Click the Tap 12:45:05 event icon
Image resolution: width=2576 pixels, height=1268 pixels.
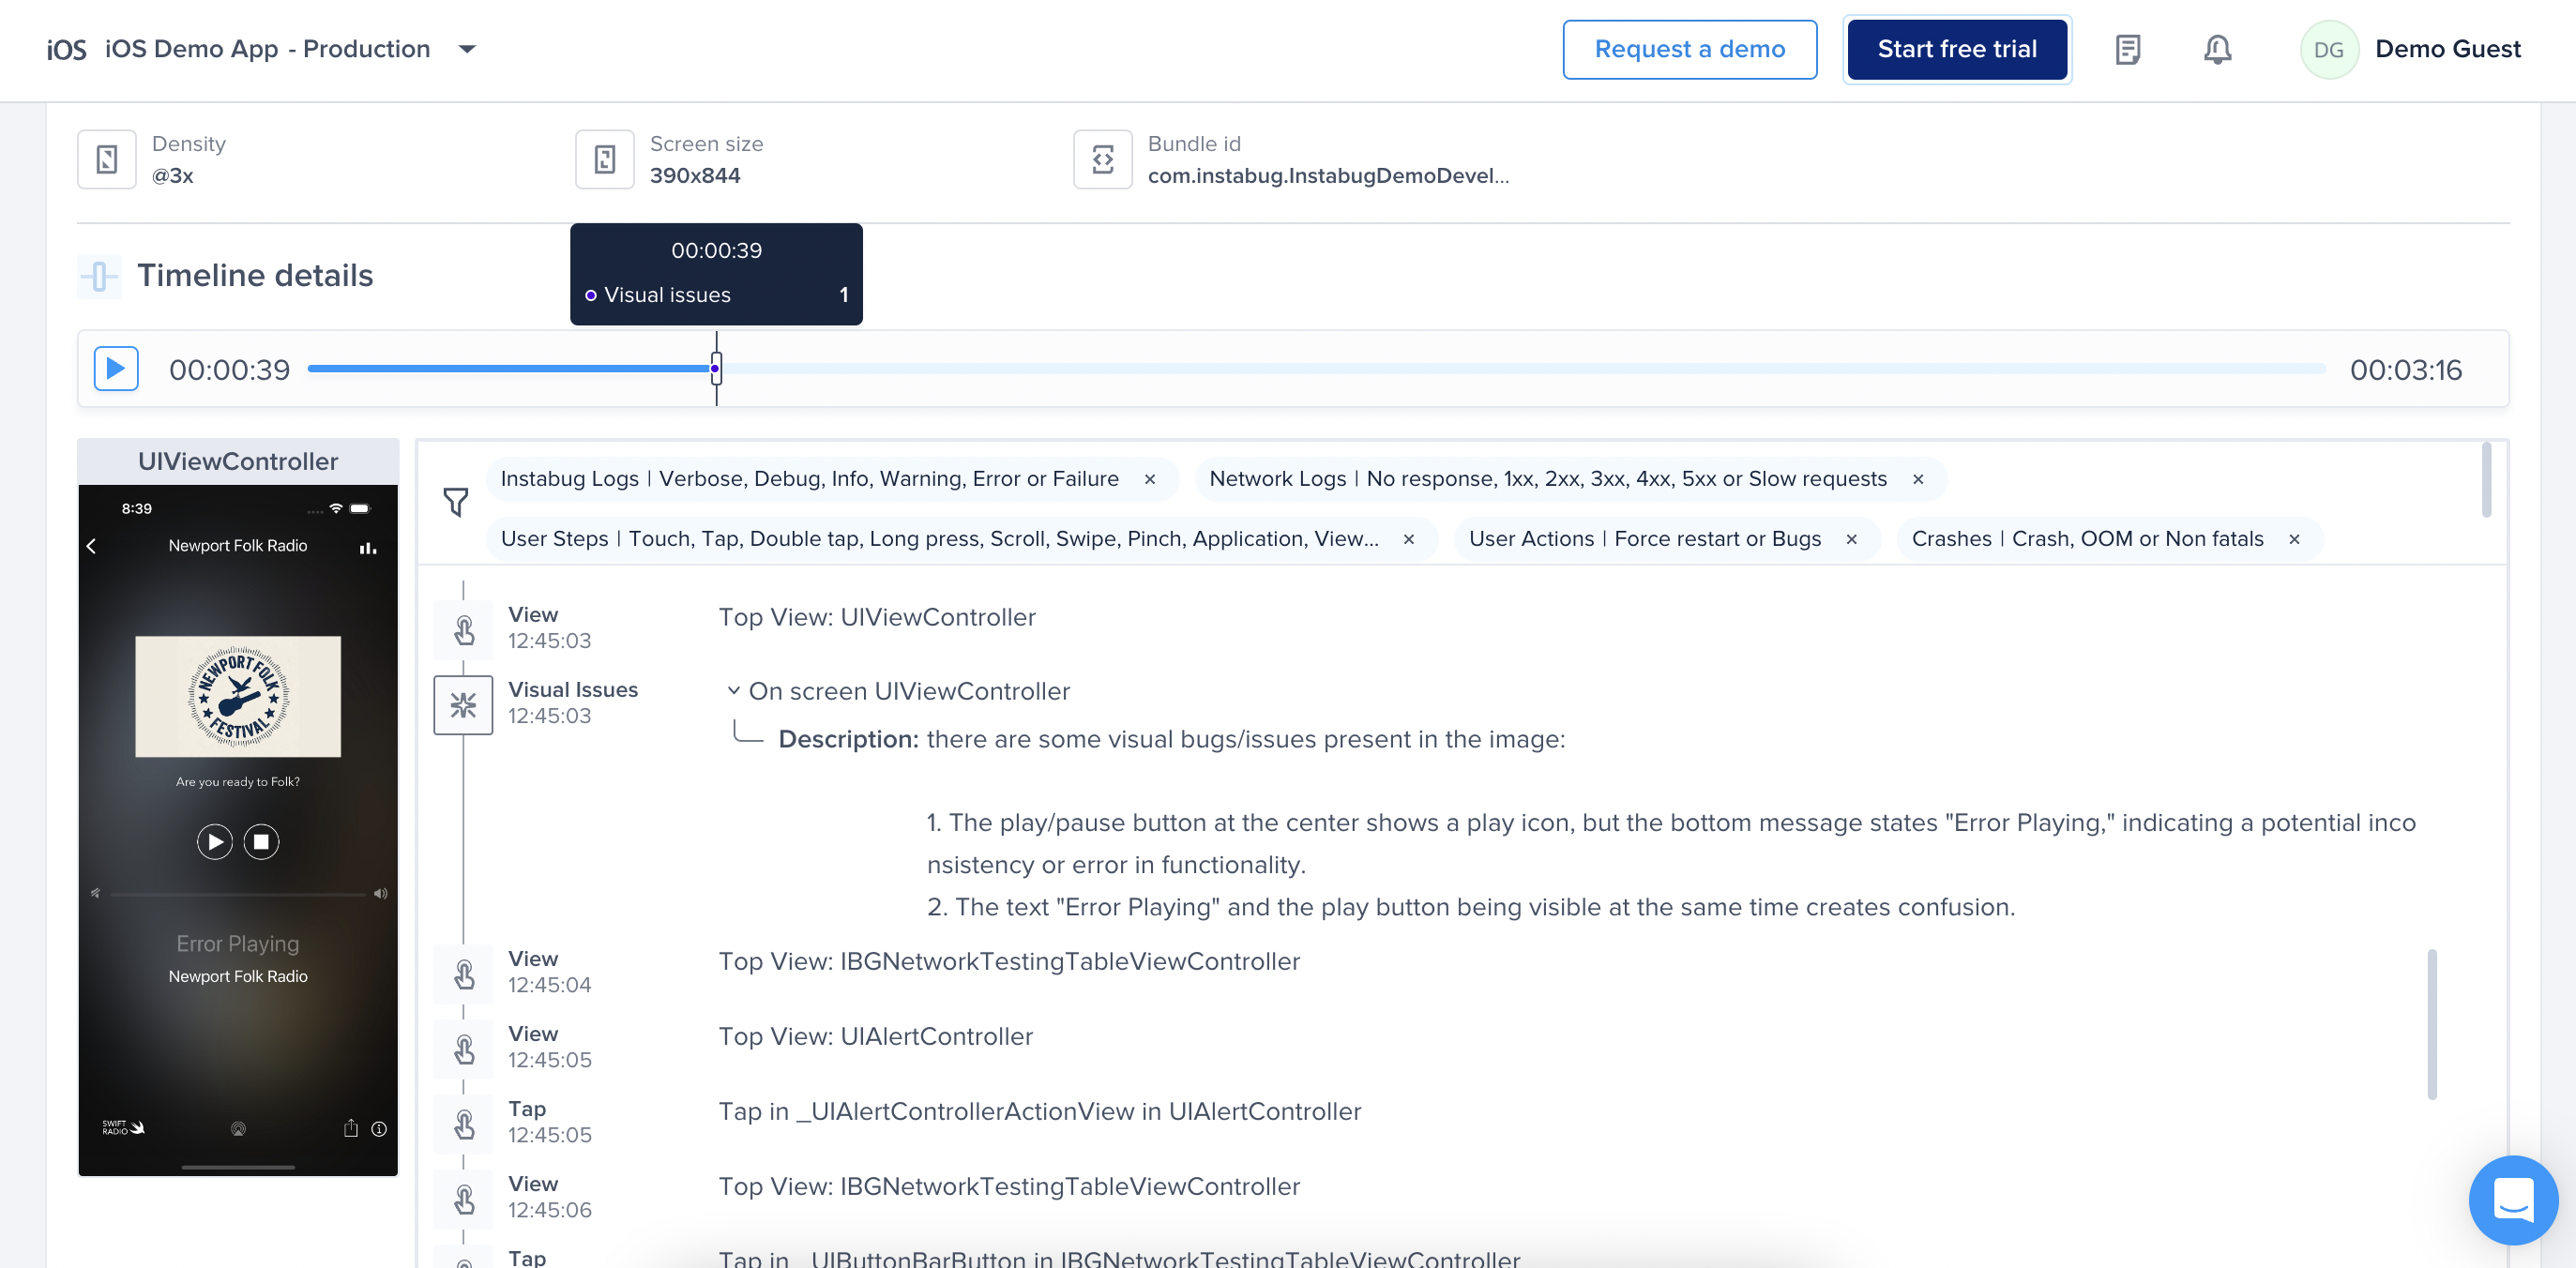tap(463, 1123)
